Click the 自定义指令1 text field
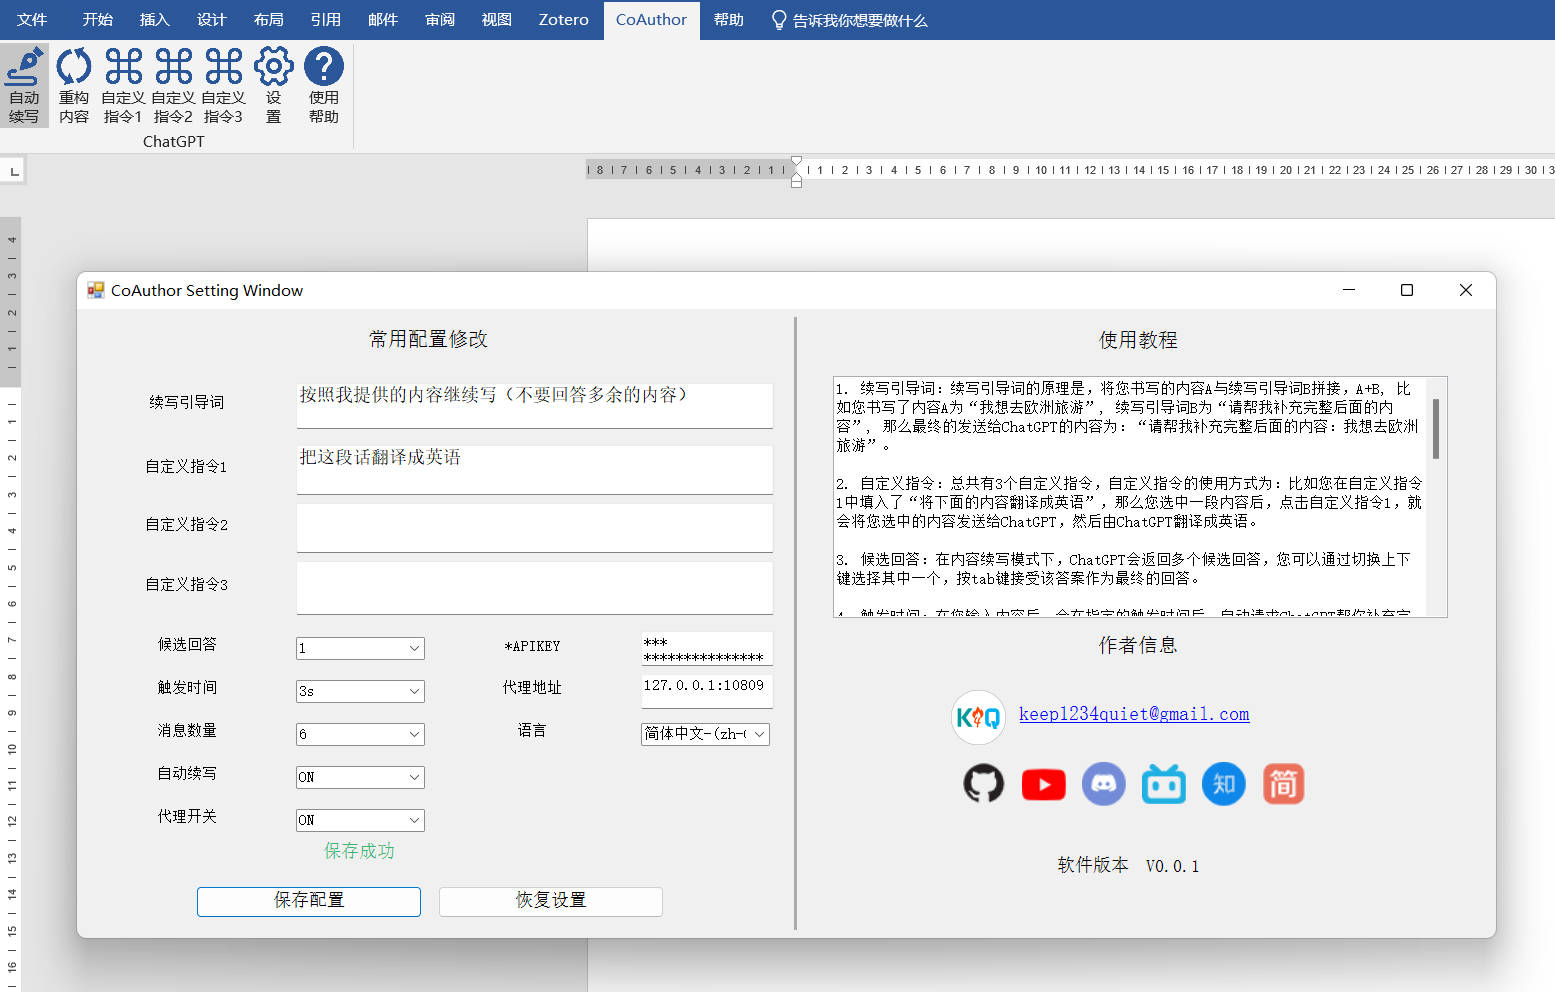This screenshot has height=992, width=1555. pyautogui.click(x=535, y=469)
